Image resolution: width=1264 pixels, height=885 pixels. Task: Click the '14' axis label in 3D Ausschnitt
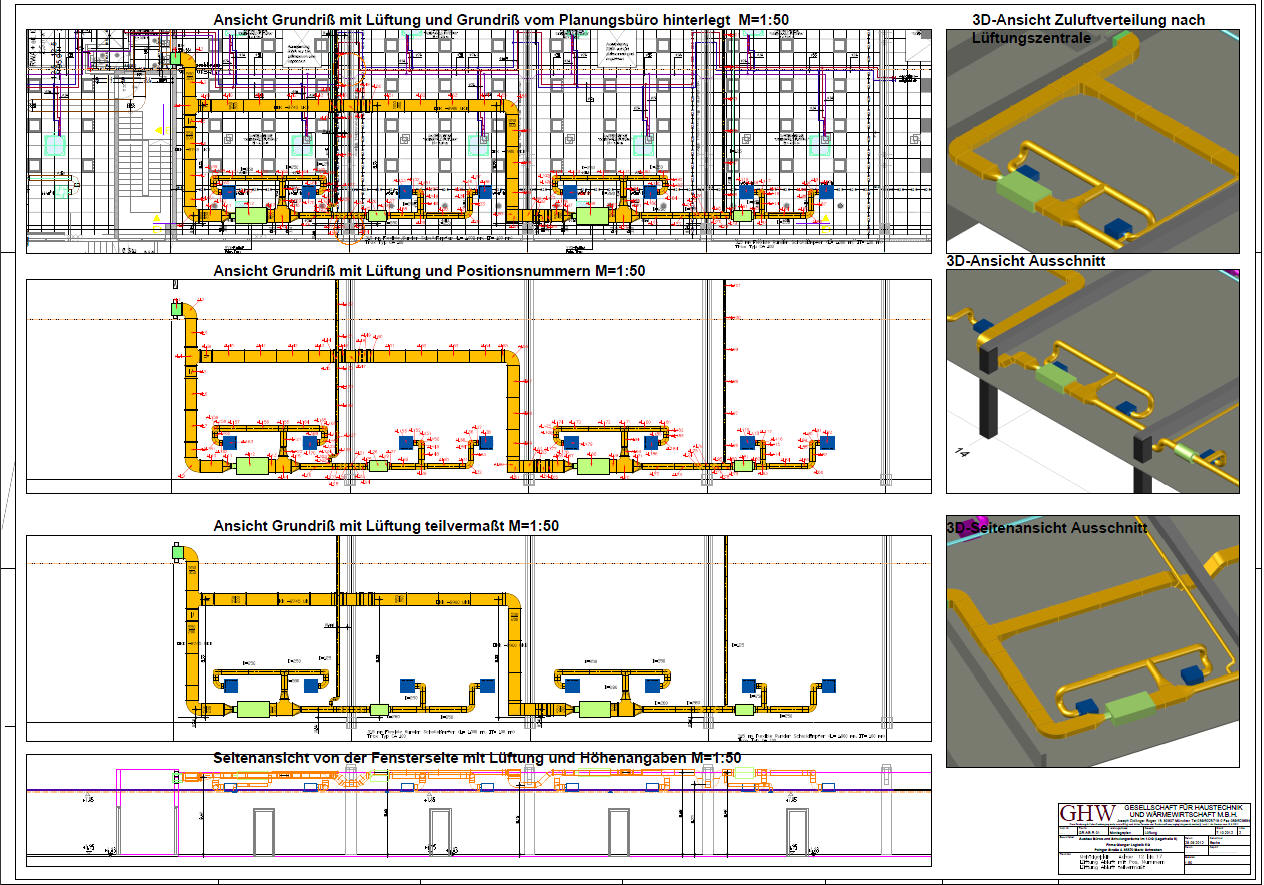(x=963, y=453)
